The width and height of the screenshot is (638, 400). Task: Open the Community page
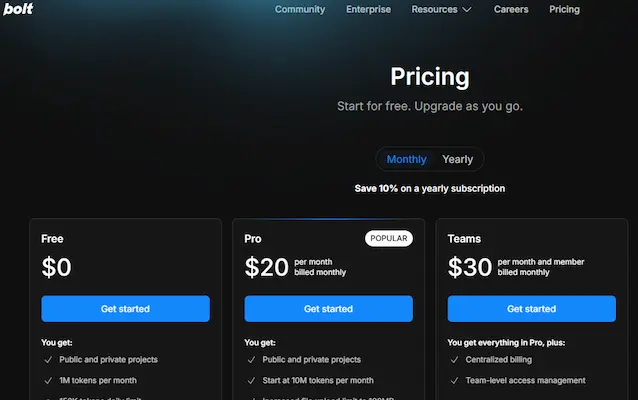click(x=300, y=9)
